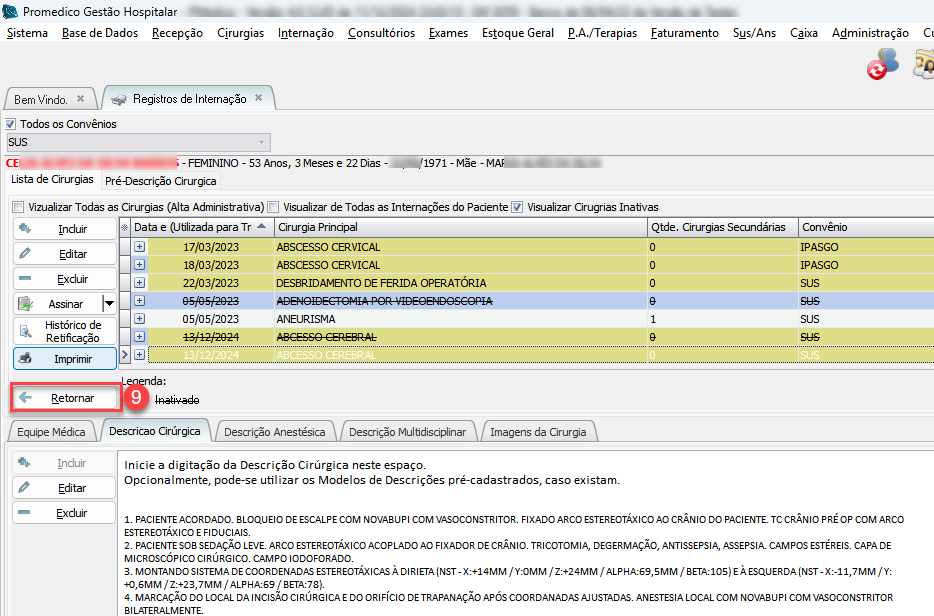The image size is (934, 616).
Task: Click the Cirurgia Principal column header
Action: point(461,227)
